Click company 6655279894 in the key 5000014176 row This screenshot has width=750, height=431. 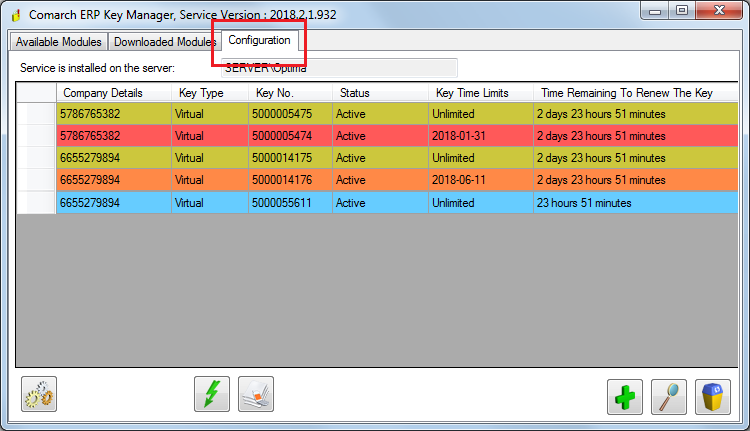coord(114,180)
